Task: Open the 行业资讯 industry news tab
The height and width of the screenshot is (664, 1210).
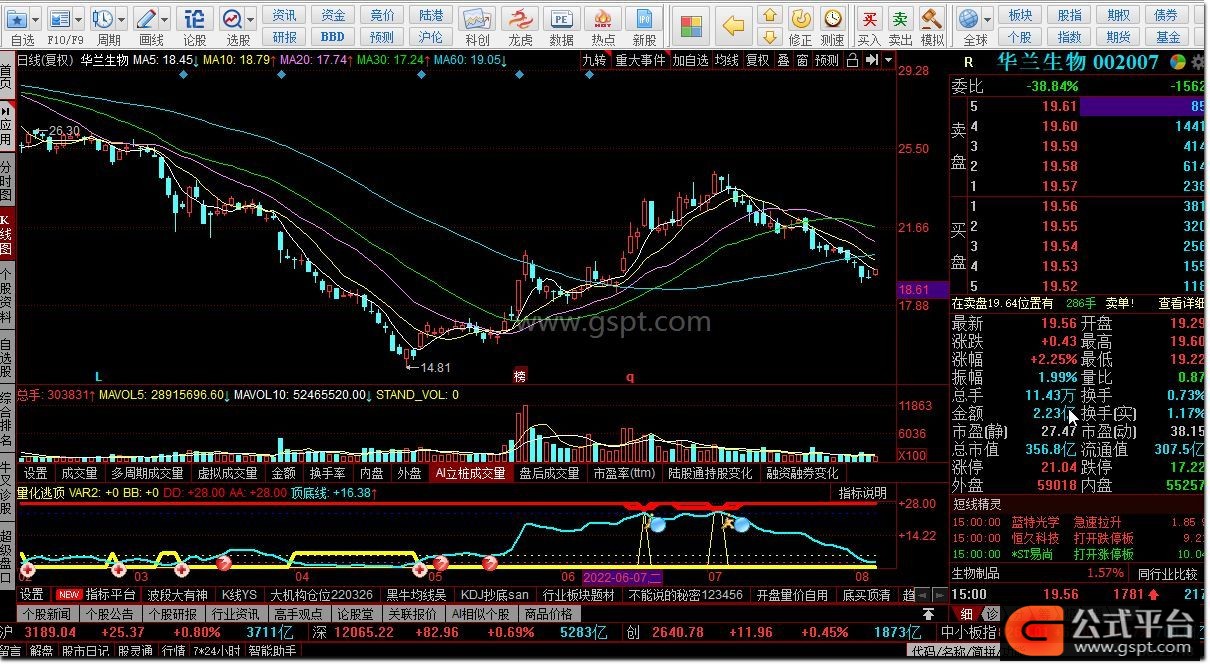Action: pyautogui.click(x=235, y=614)
